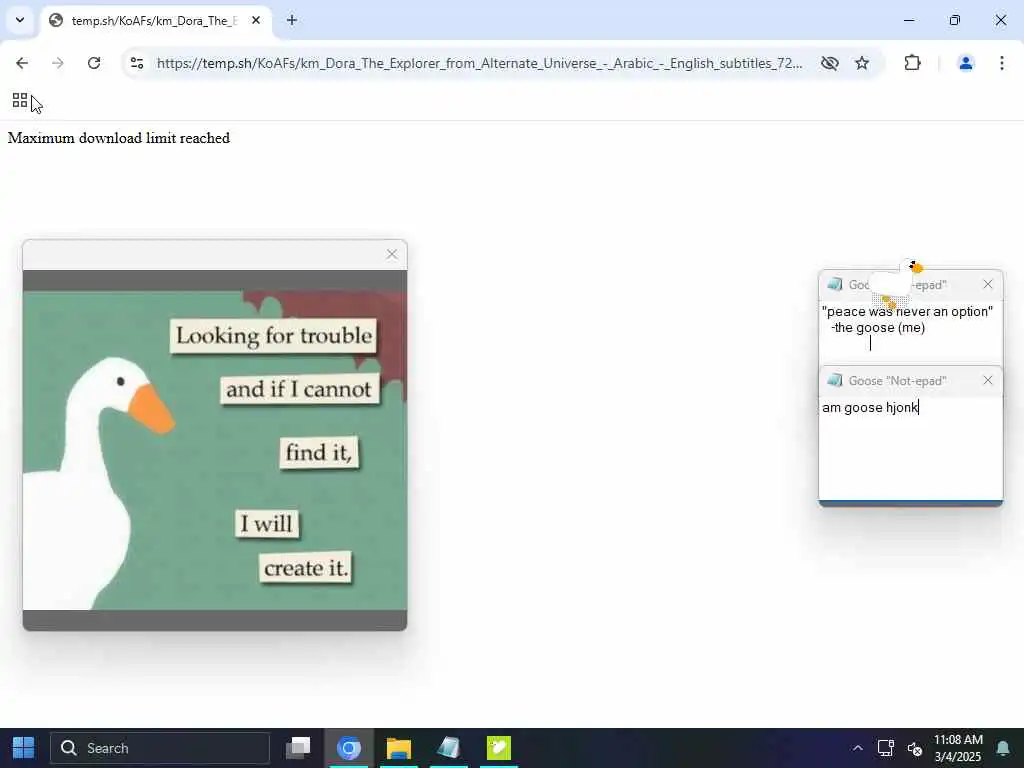
Task: Click the Looking for trouble goose image
Action: [215, 450]
